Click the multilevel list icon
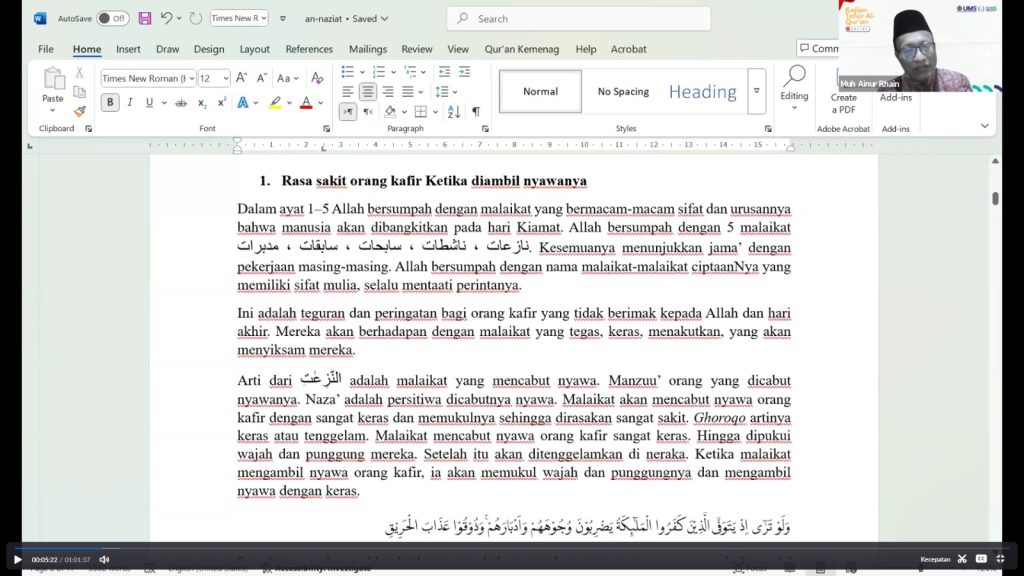This screenshot has width=1024, height=576. (x=410, y=72)
